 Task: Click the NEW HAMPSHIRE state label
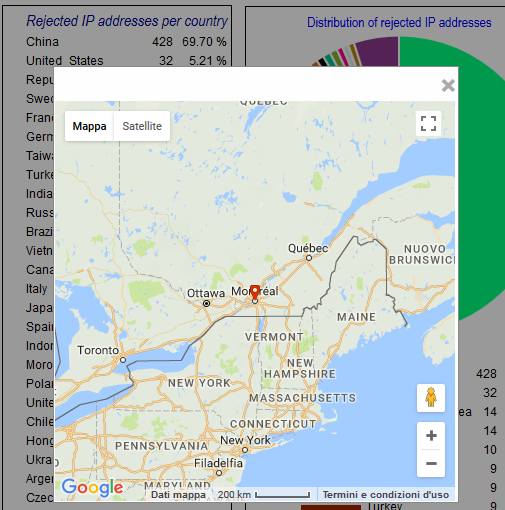(x=300, y=368)
